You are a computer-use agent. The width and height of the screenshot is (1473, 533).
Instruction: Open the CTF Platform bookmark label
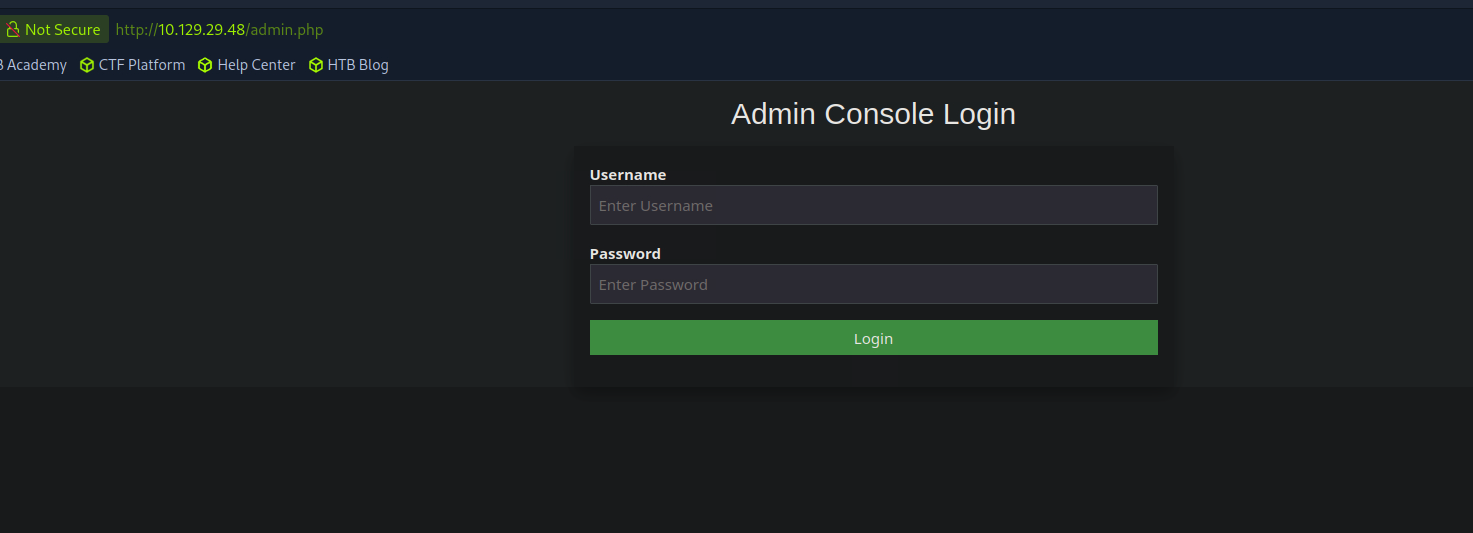click(x=142, y=65)
